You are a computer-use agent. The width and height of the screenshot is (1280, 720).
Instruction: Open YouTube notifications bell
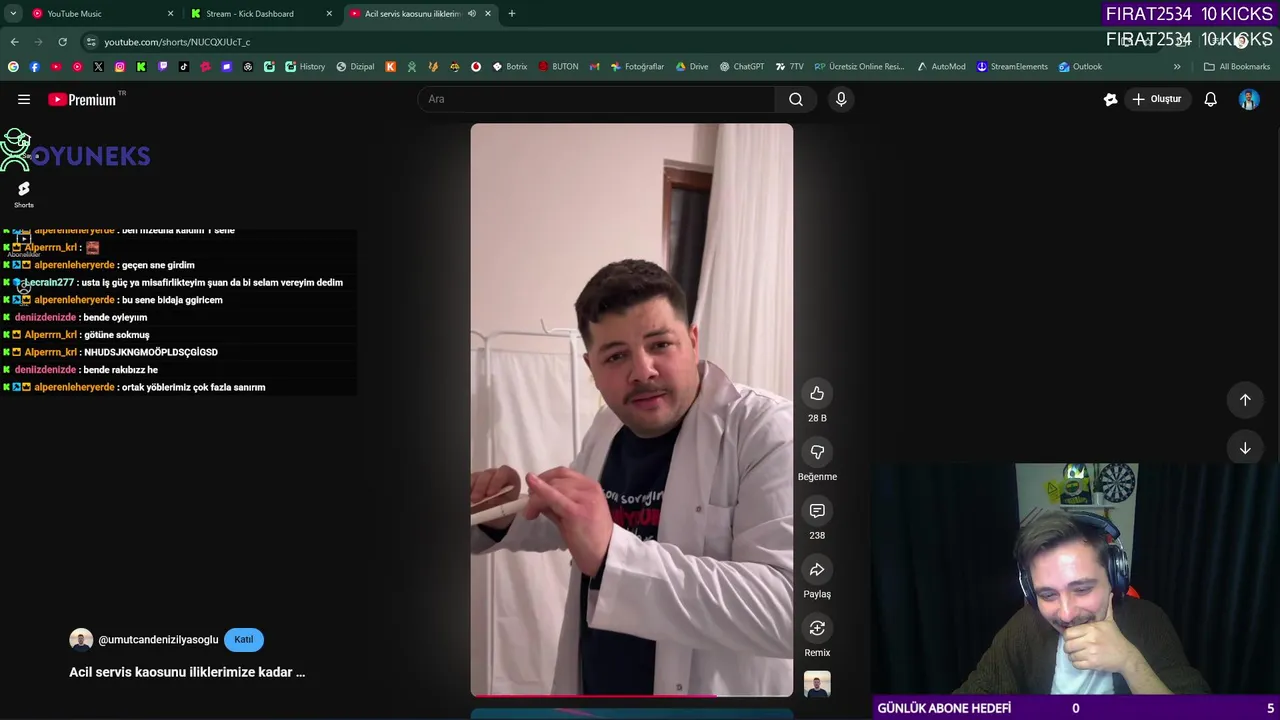click(1210, 99)
